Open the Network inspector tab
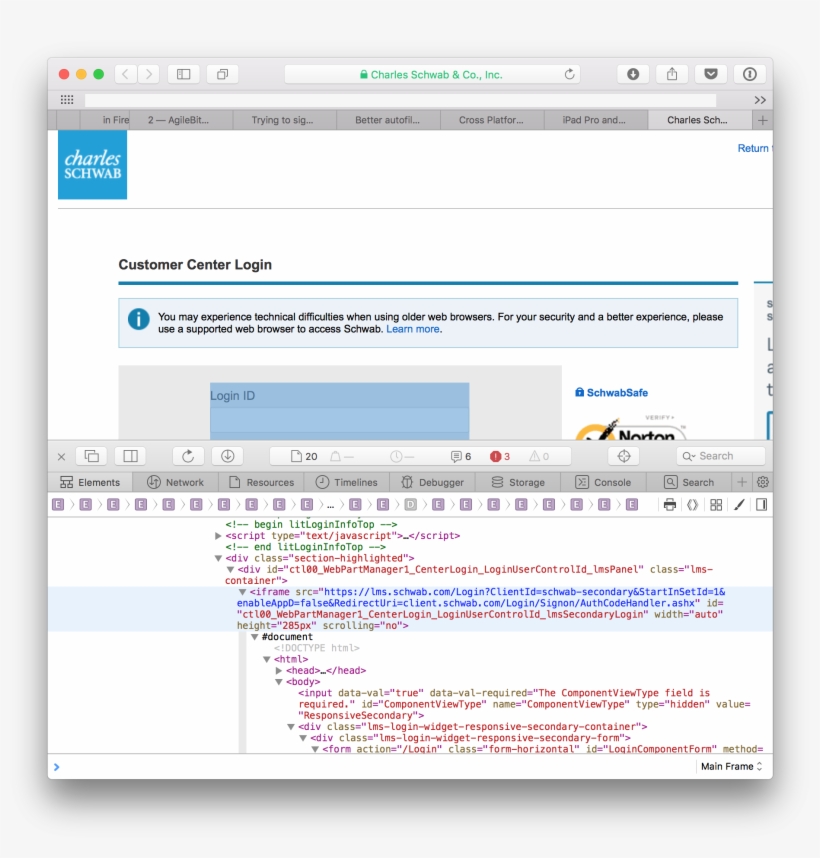This screenshot has width=820, height=858. point(175,482)
